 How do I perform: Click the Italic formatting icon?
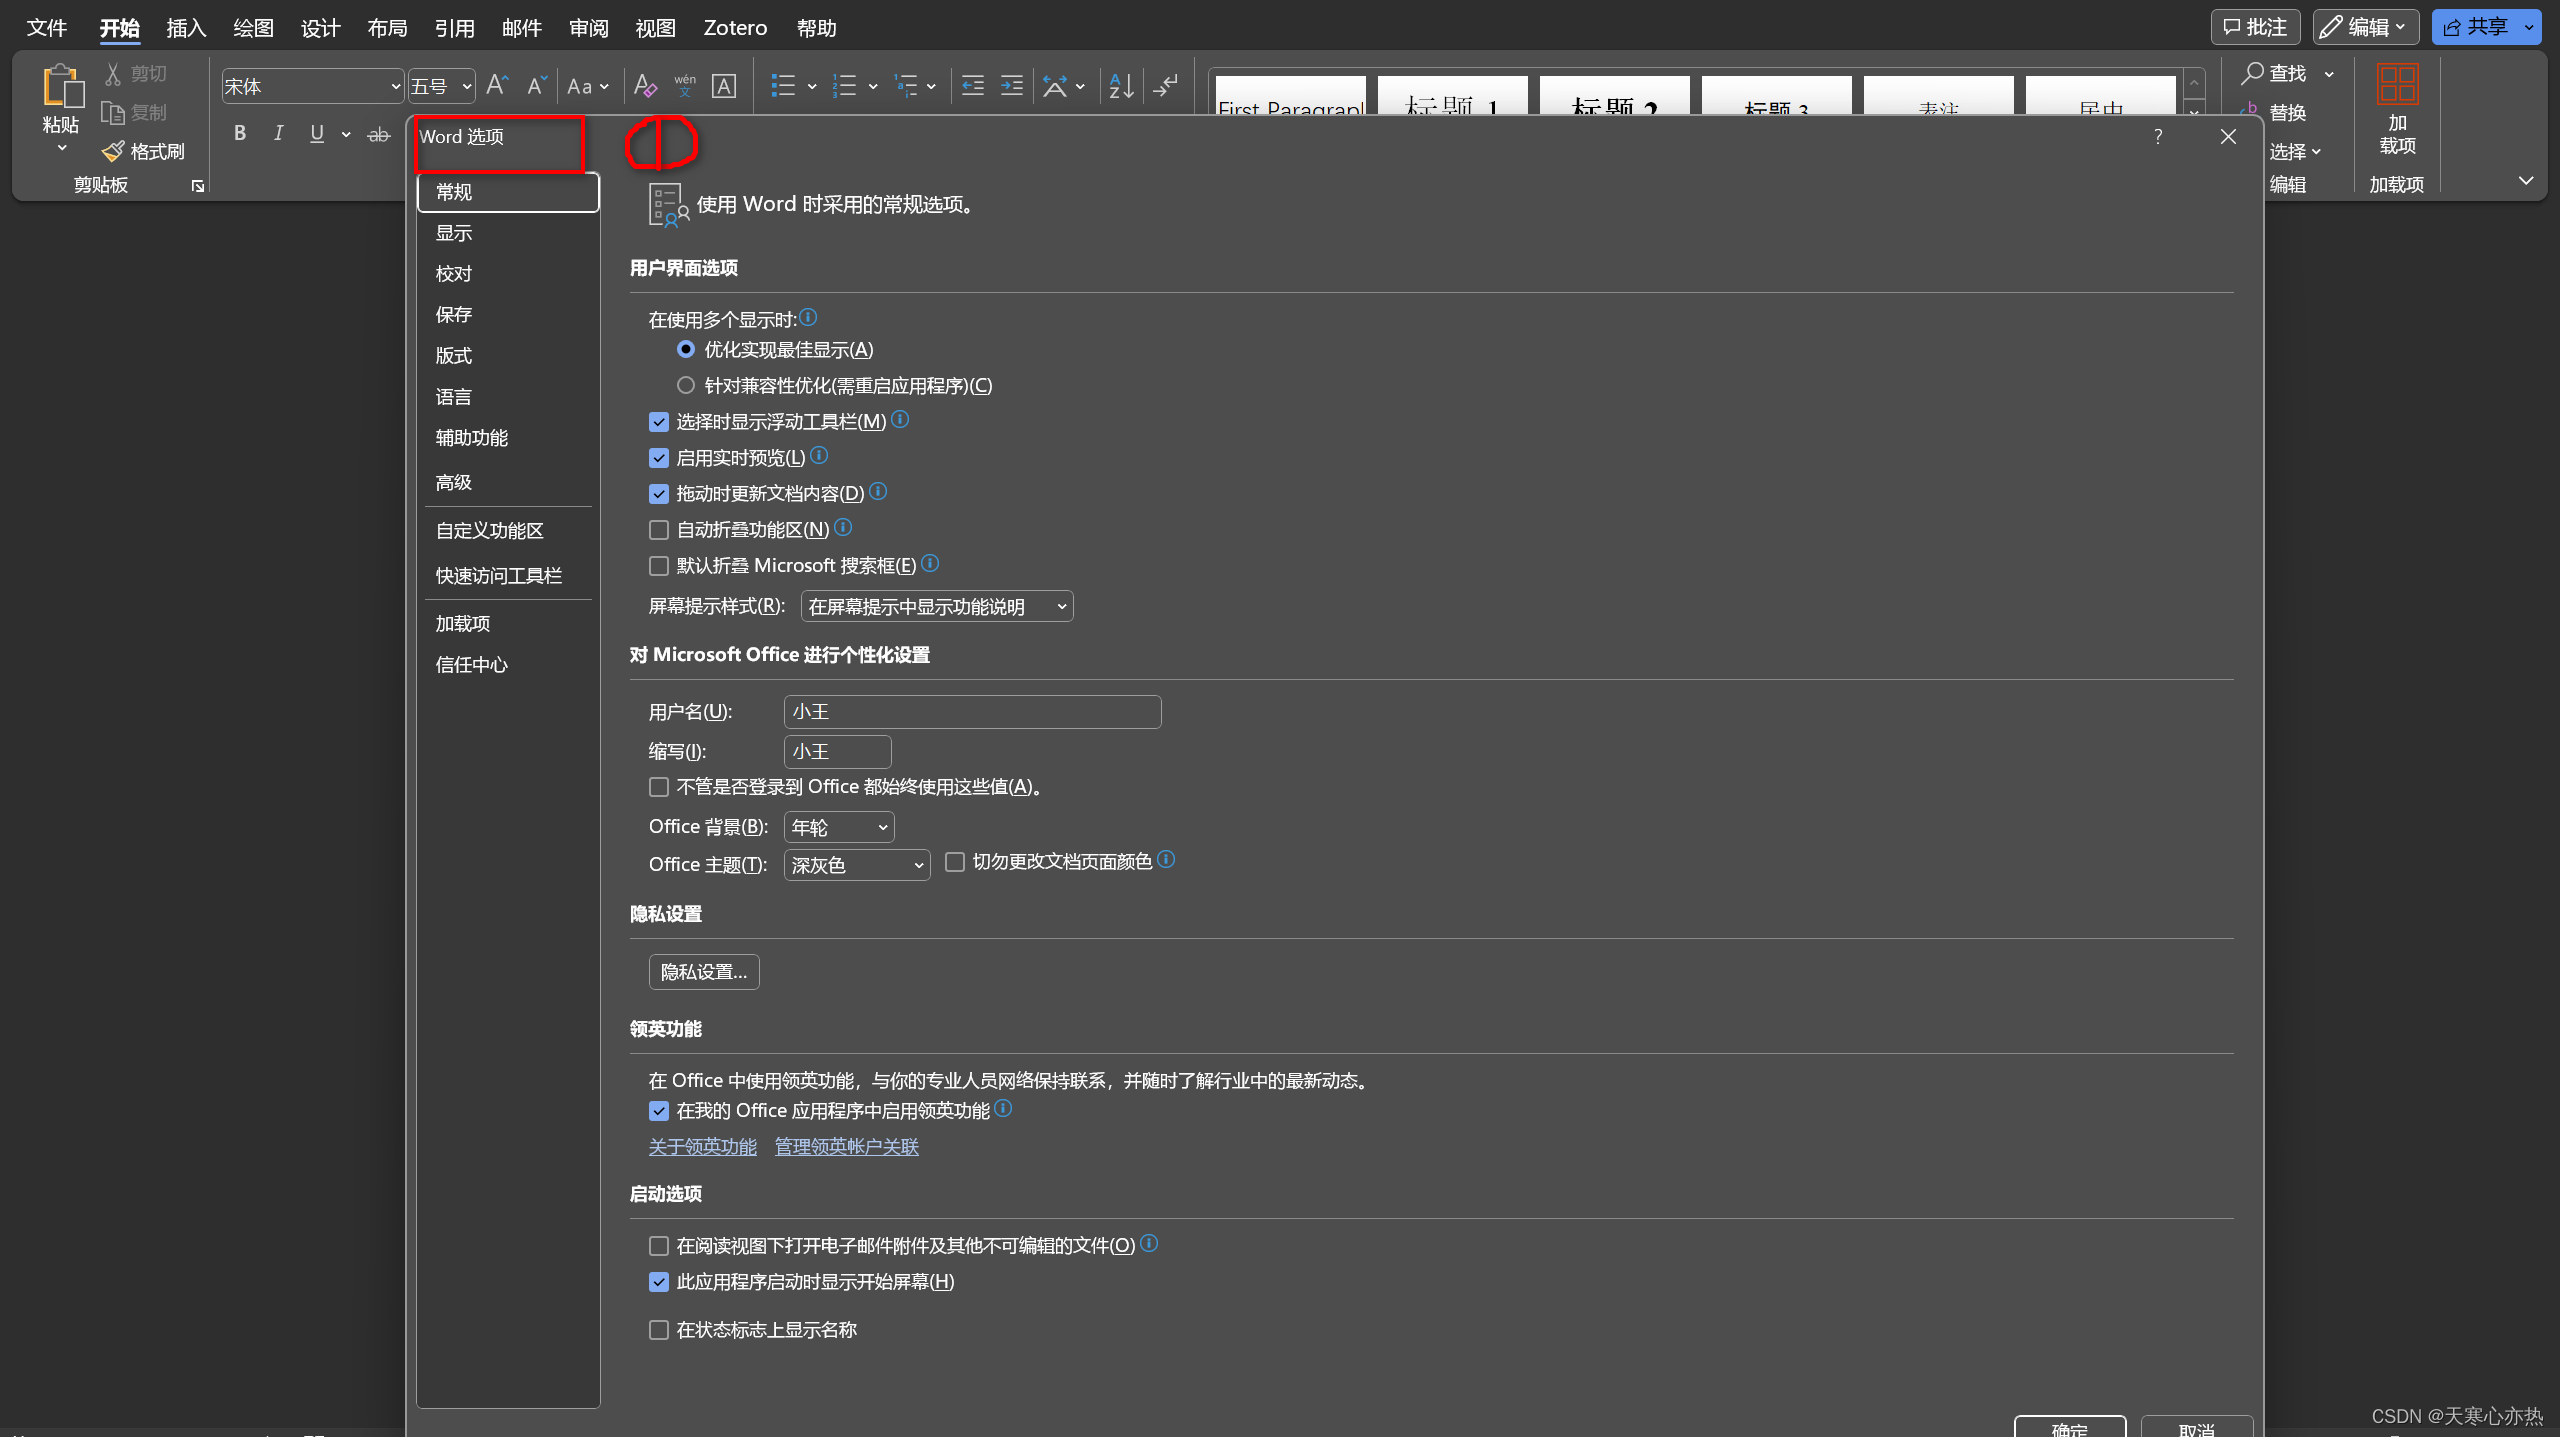click(x=278, y=133)
